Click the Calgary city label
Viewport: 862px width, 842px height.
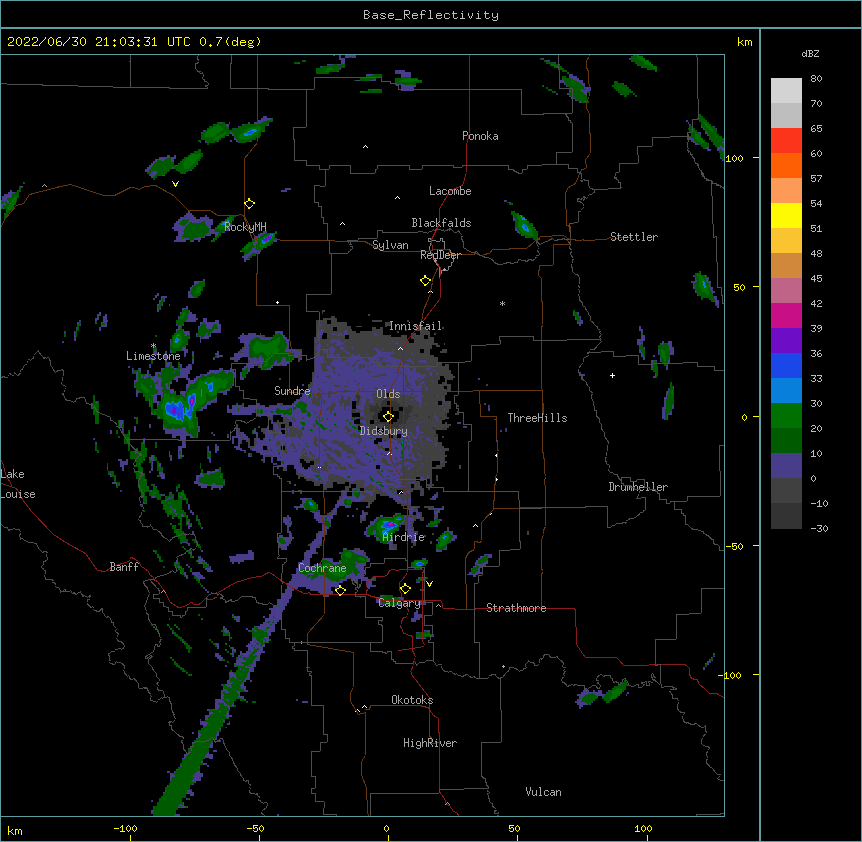coord(399,603)
